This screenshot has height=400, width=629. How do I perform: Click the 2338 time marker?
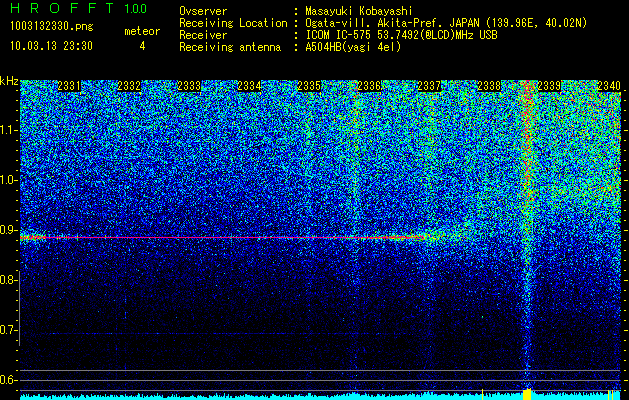tap(489, 86)
